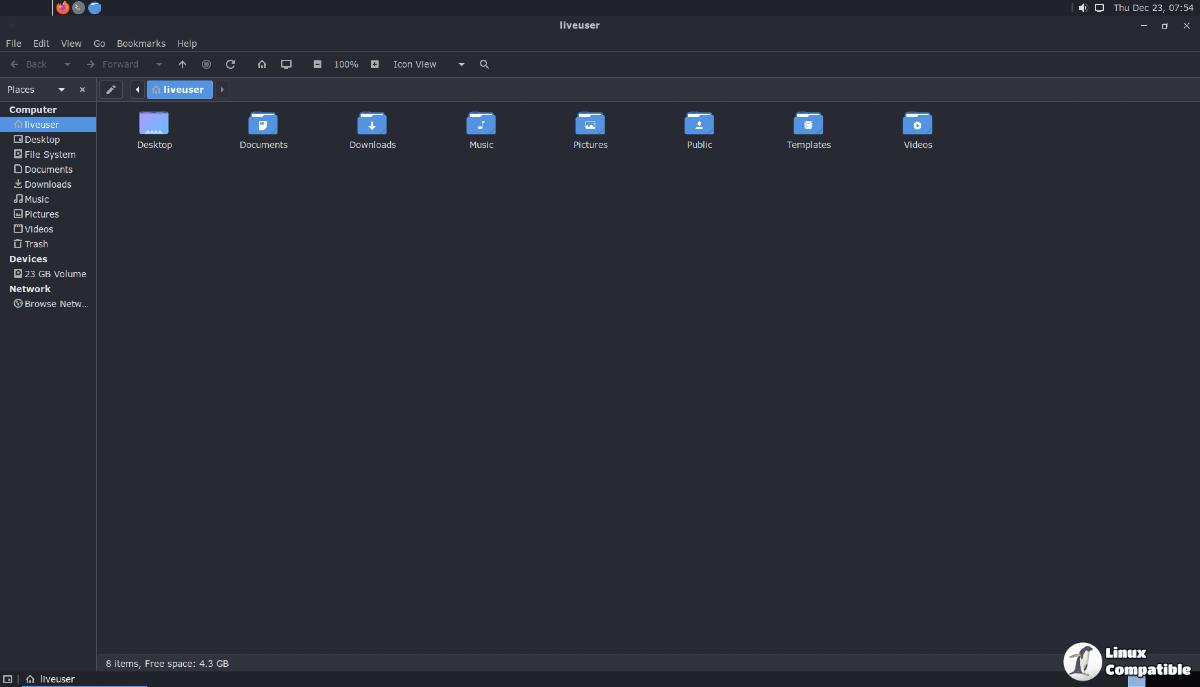Click the liveuser path bar button
The height and width of the screenshot is (687, 1200).
180,90
